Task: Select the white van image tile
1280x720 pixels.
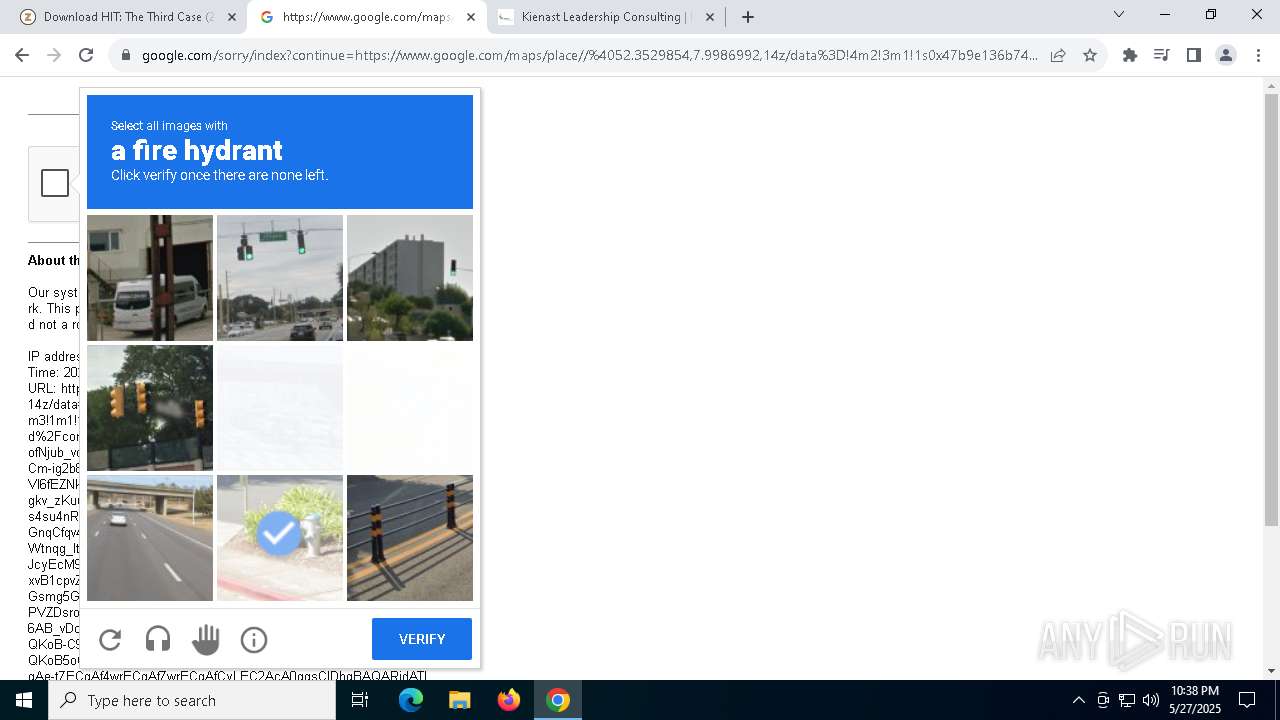Action: coord(150,278)
